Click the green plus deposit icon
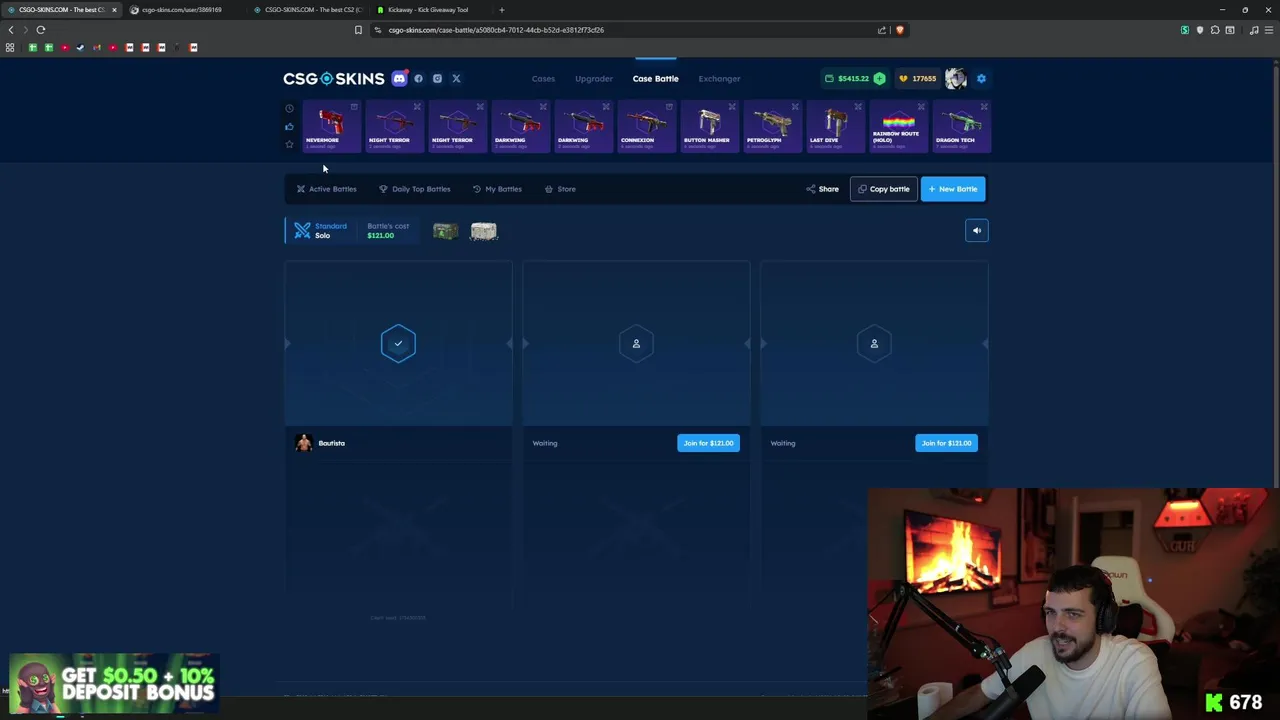 click(x=879, y=78)
